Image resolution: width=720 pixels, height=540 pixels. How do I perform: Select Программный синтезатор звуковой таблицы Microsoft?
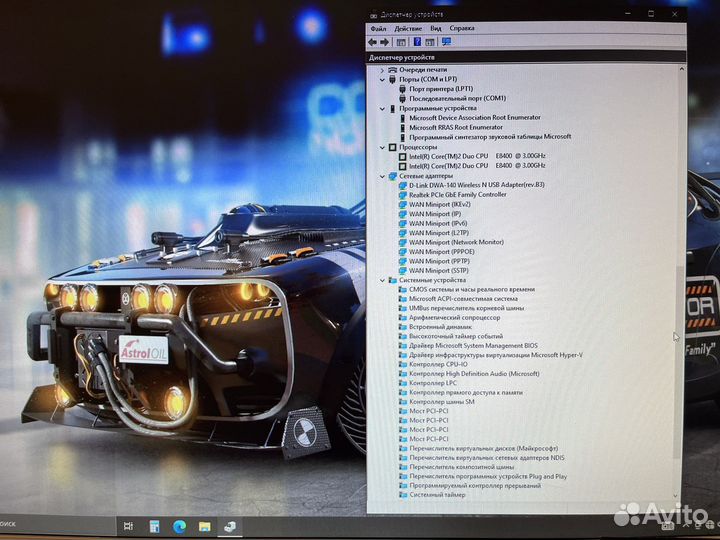click(x=490, y=136)
